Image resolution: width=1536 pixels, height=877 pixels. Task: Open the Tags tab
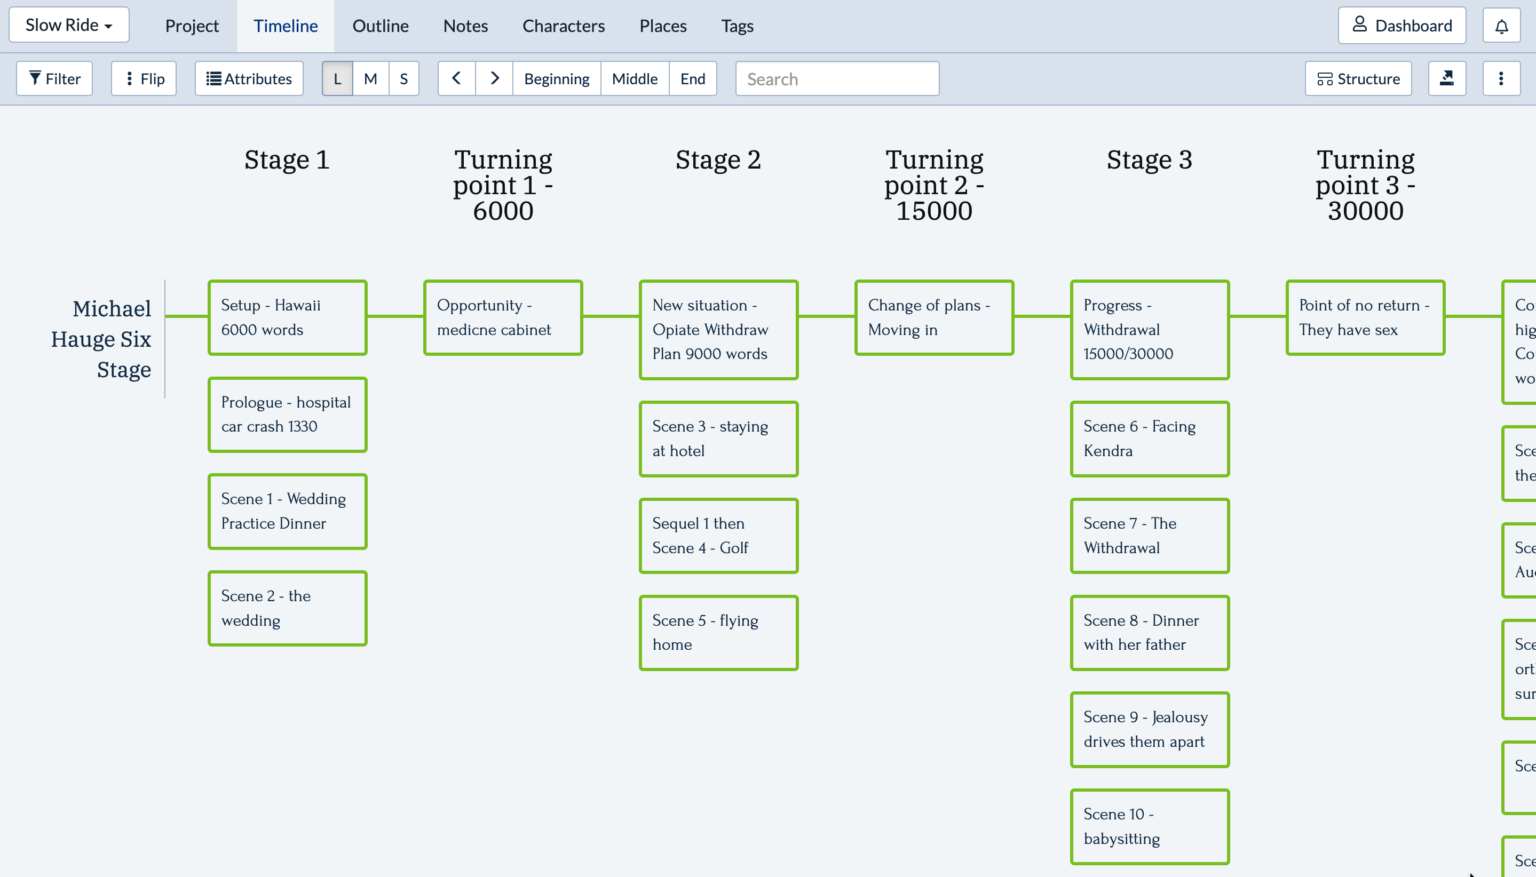pyautogui.click(x=737, y=25)
